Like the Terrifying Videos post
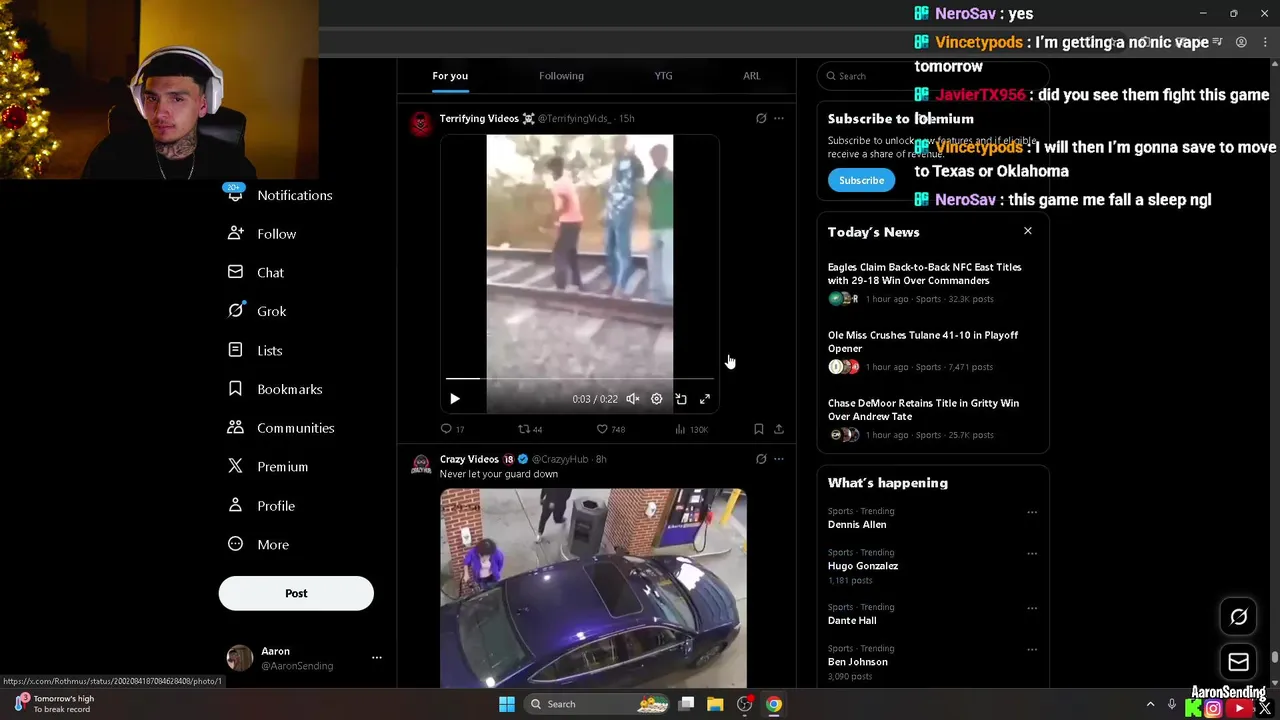 pos(610,429)
